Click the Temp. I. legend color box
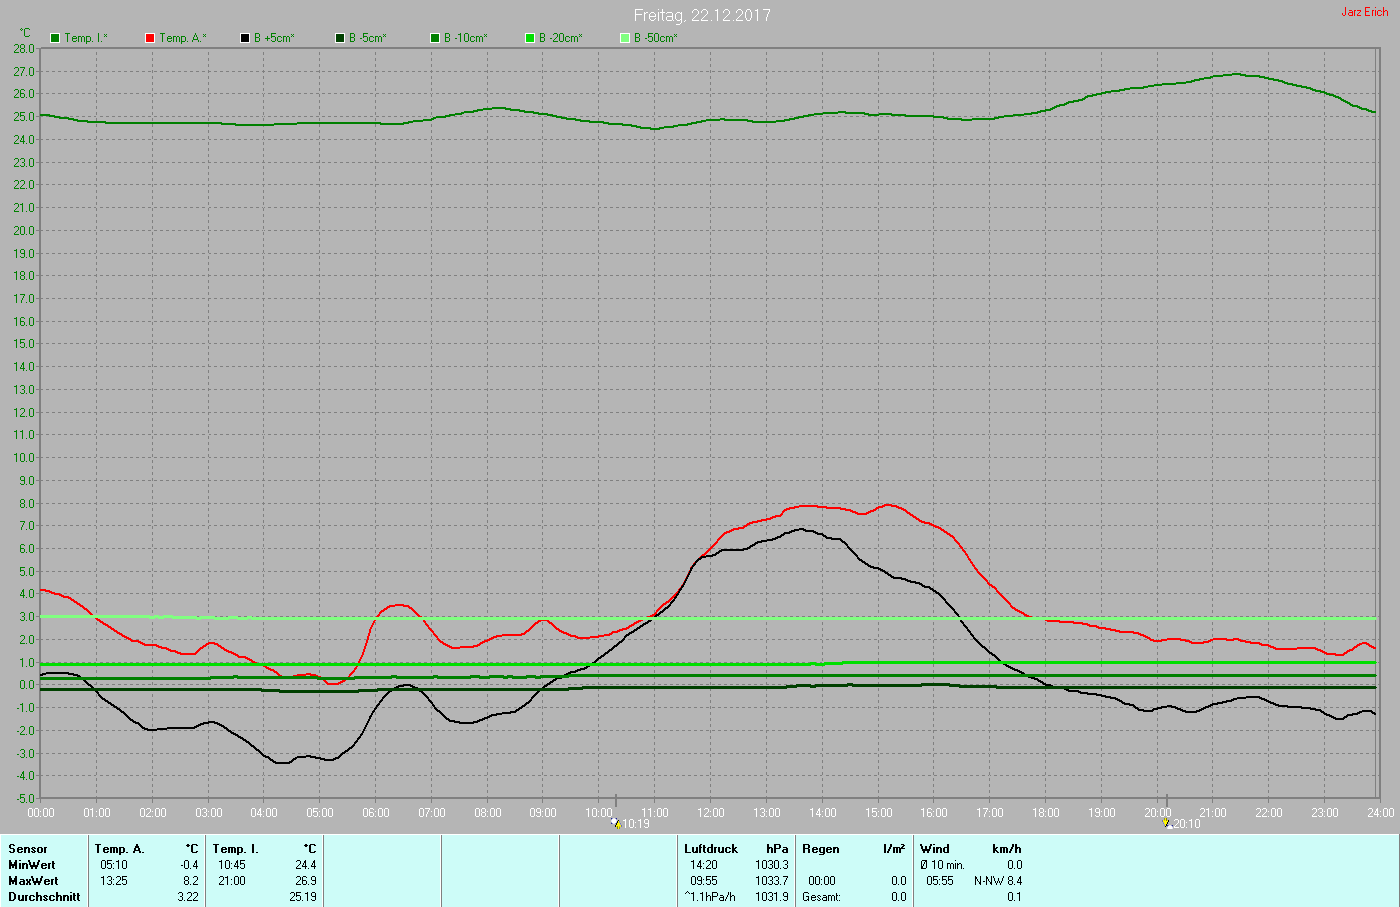 (55, 38)
